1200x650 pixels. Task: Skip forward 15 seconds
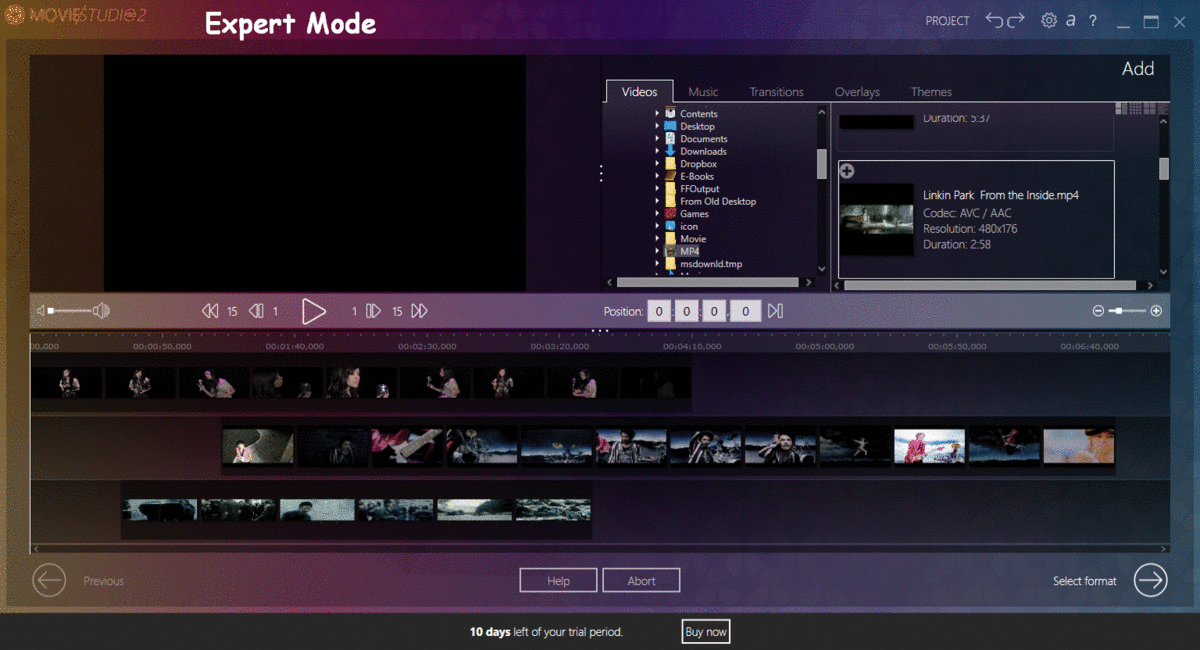coord(419,311)
